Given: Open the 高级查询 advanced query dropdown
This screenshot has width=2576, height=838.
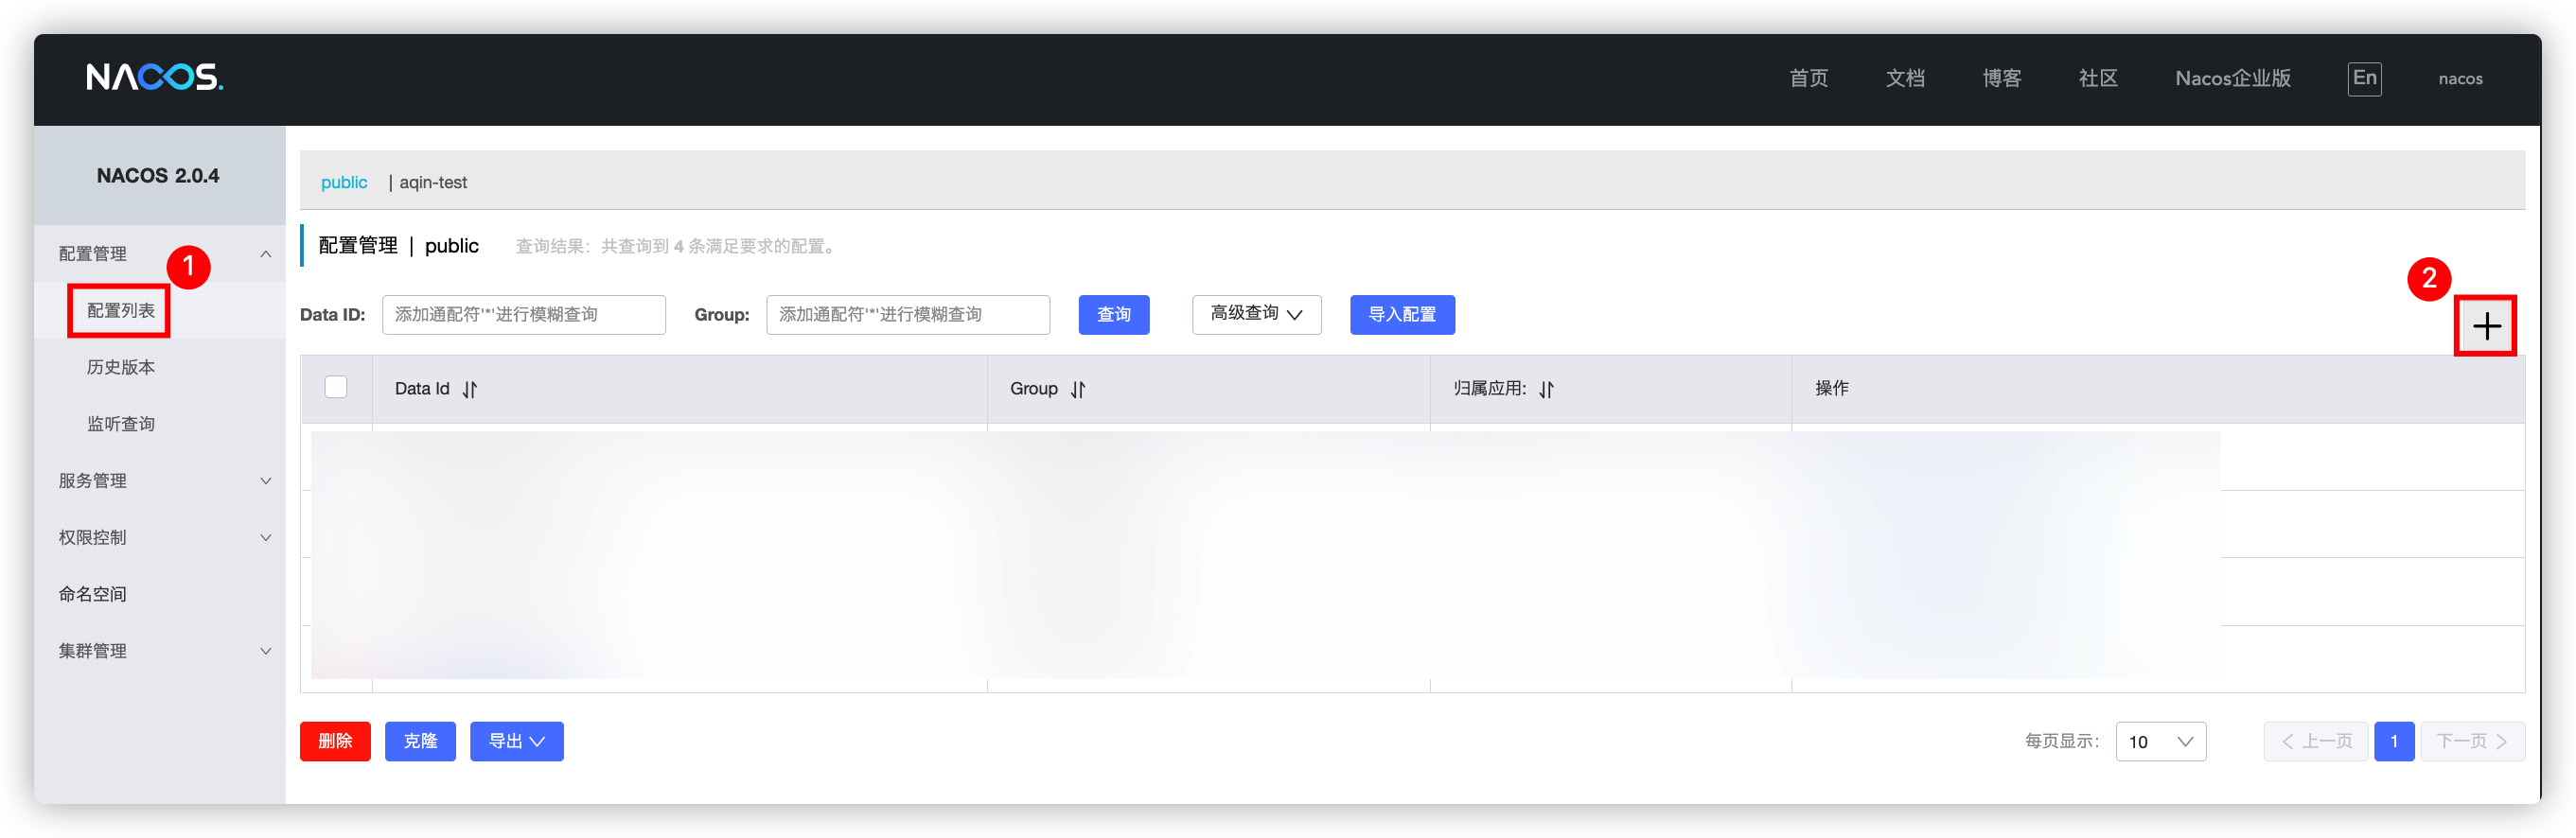Looking at the screenshot, I should 1256,314.
